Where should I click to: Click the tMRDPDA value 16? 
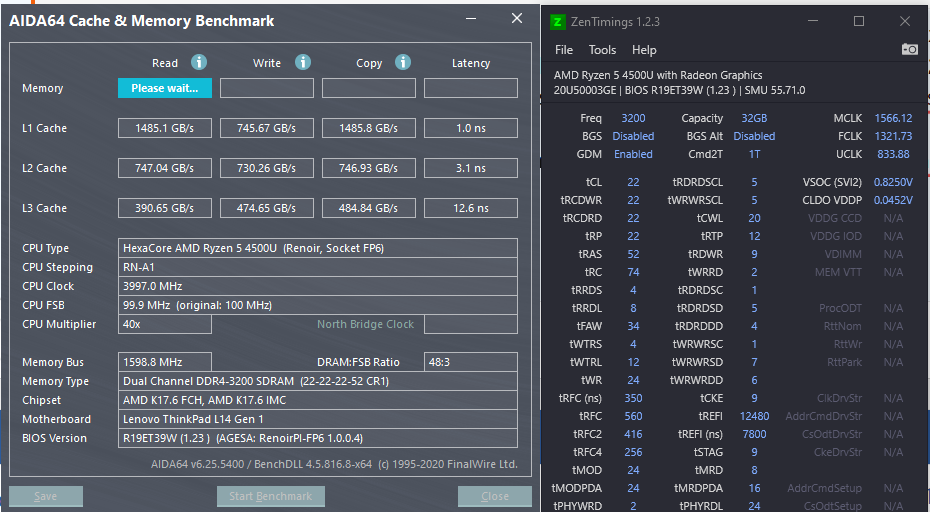[x=754, y=488]
